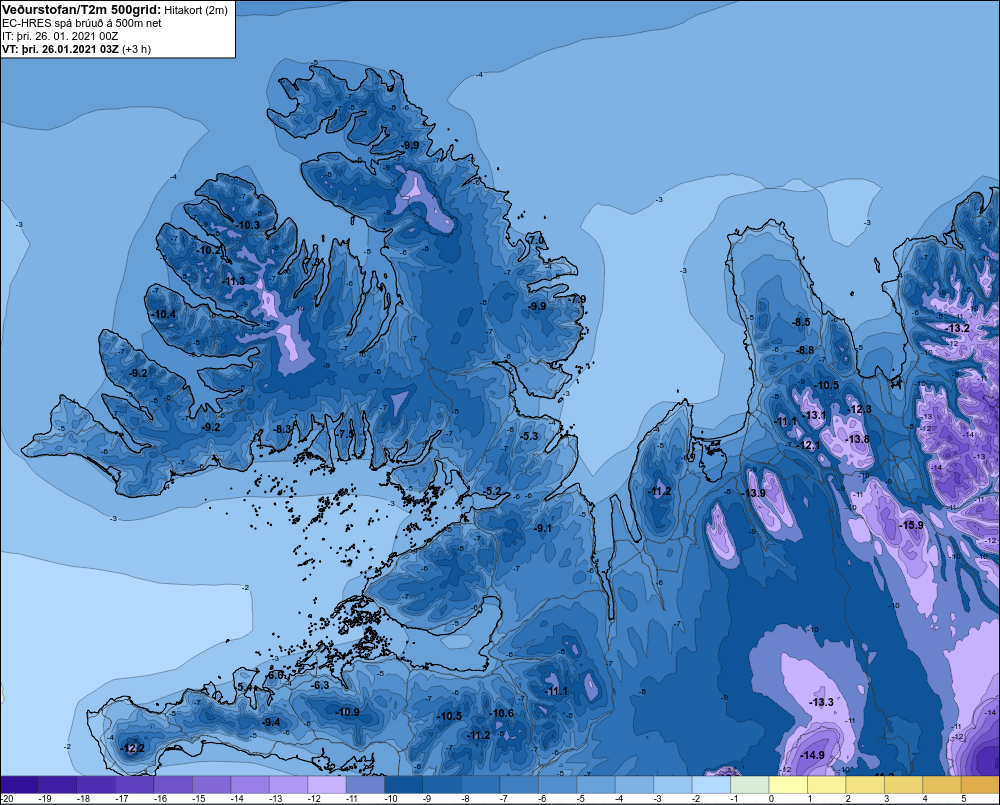Select the -10.9 temperature label

coord(347,713)
